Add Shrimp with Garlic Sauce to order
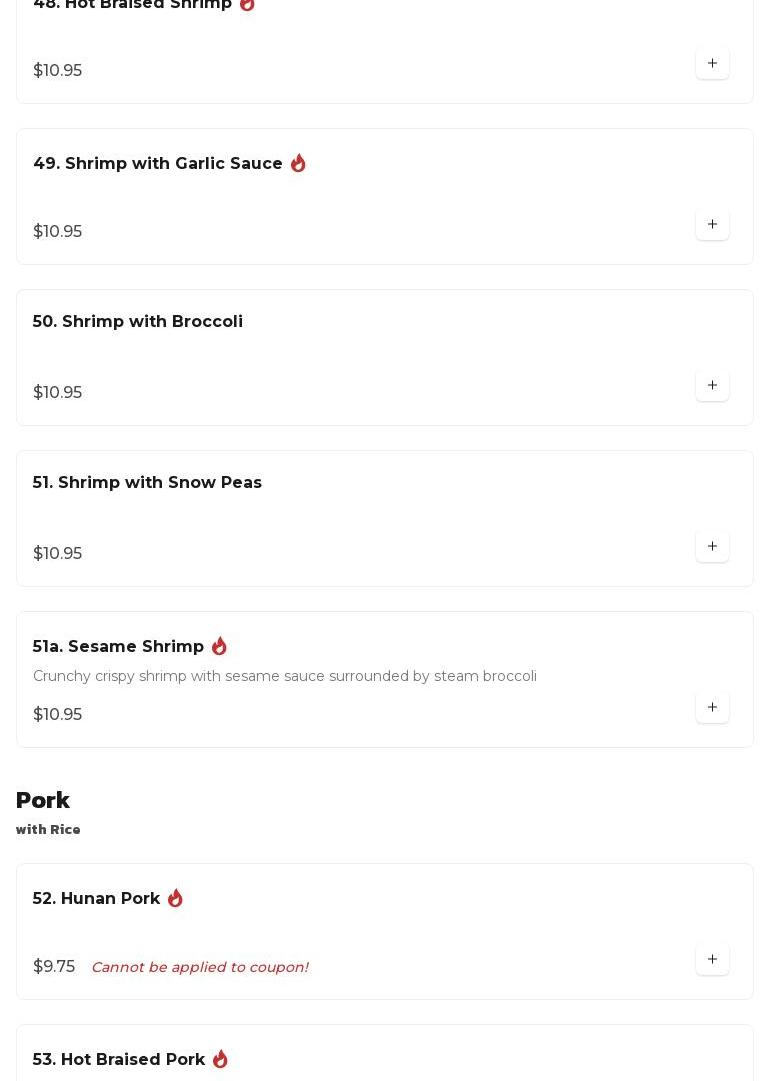The height and width of the screenshot is (1081, 770). point(712,224)
